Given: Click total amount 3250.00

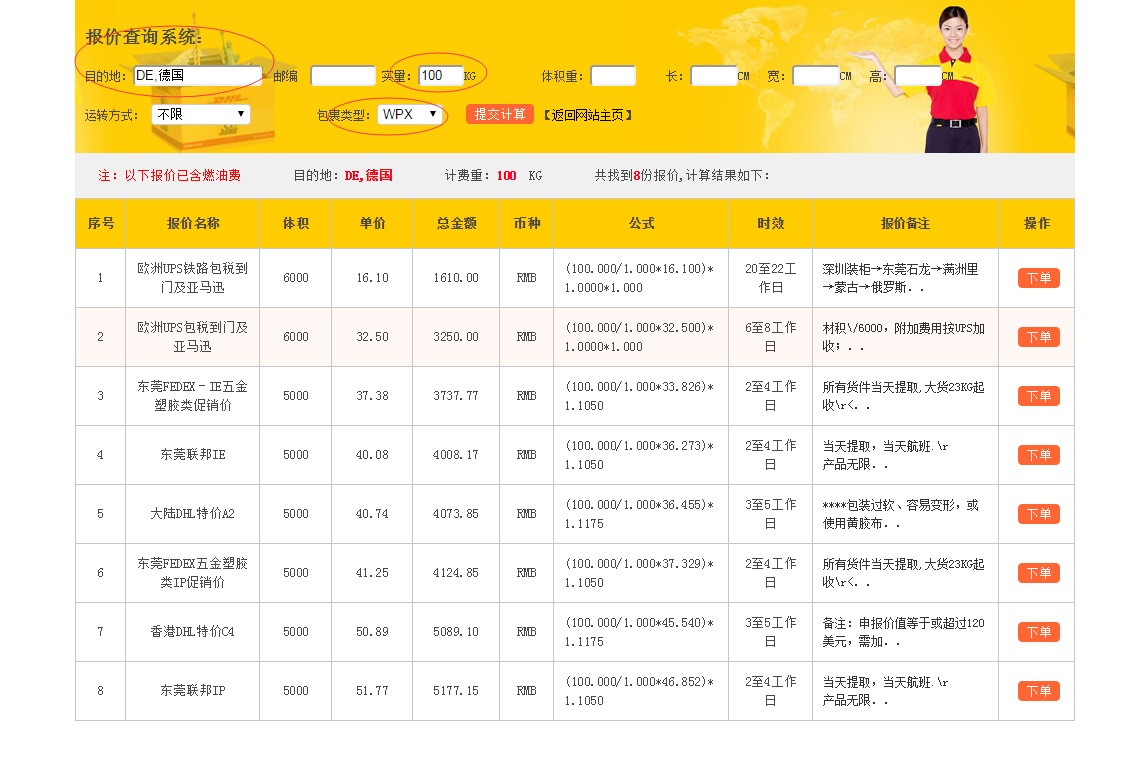Looking at the screenshot, I should coord(456,337).
